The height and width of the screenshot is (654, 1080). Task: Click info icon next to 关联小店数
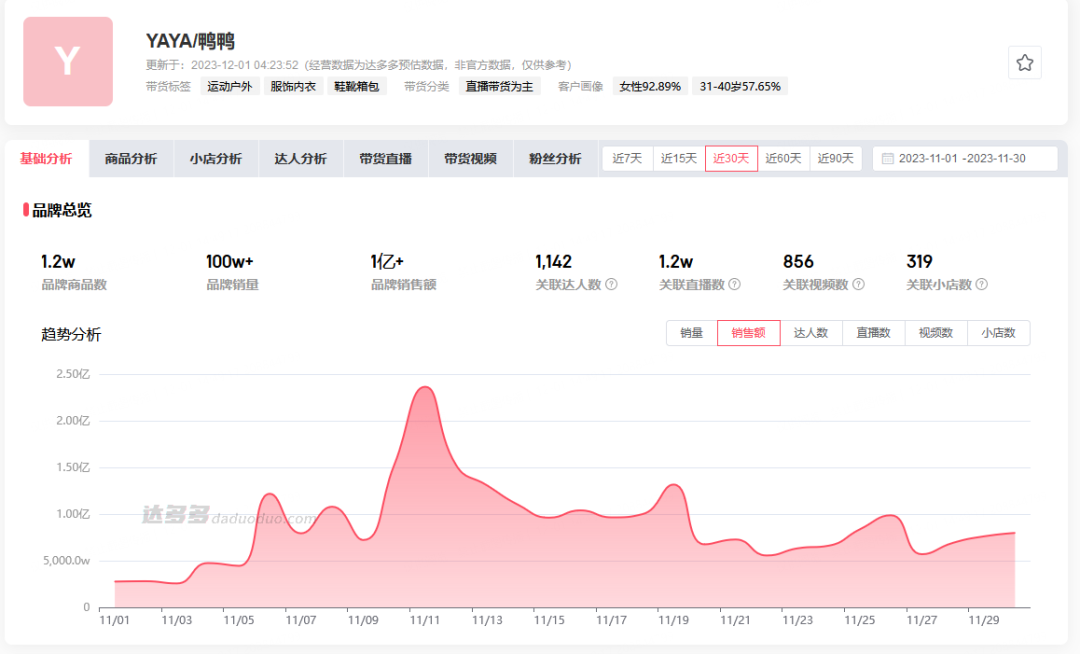click(981, 284)
